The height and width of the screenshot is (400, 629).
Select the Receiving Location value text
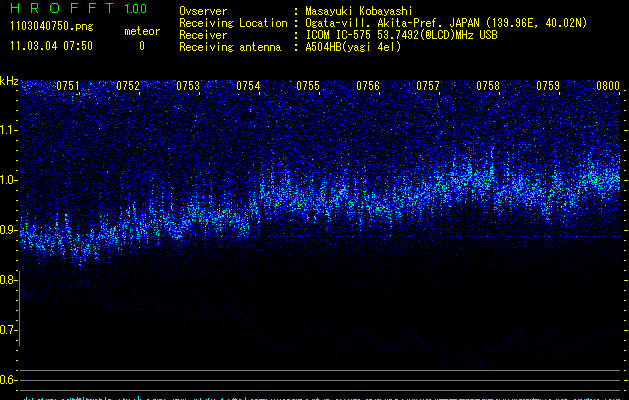coord(446,23)
